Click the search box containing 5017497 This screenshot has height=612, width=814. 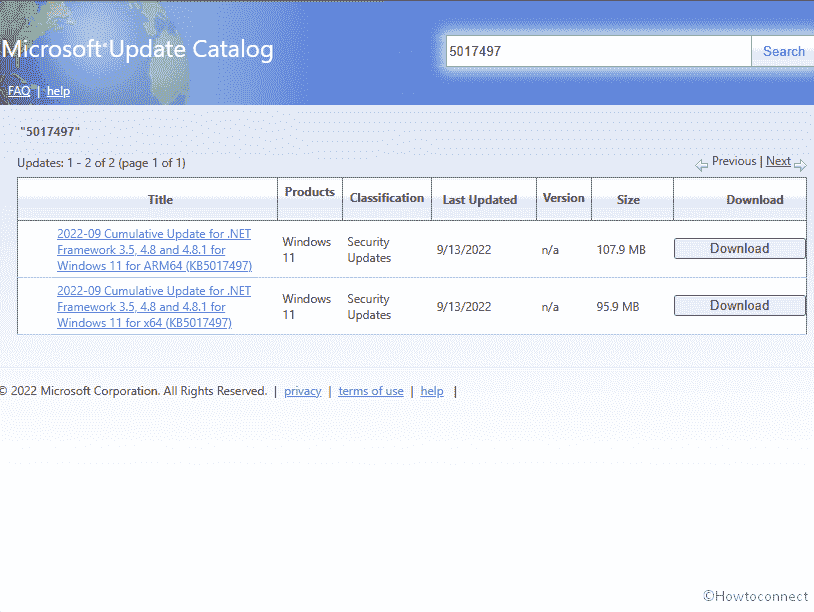598,51
